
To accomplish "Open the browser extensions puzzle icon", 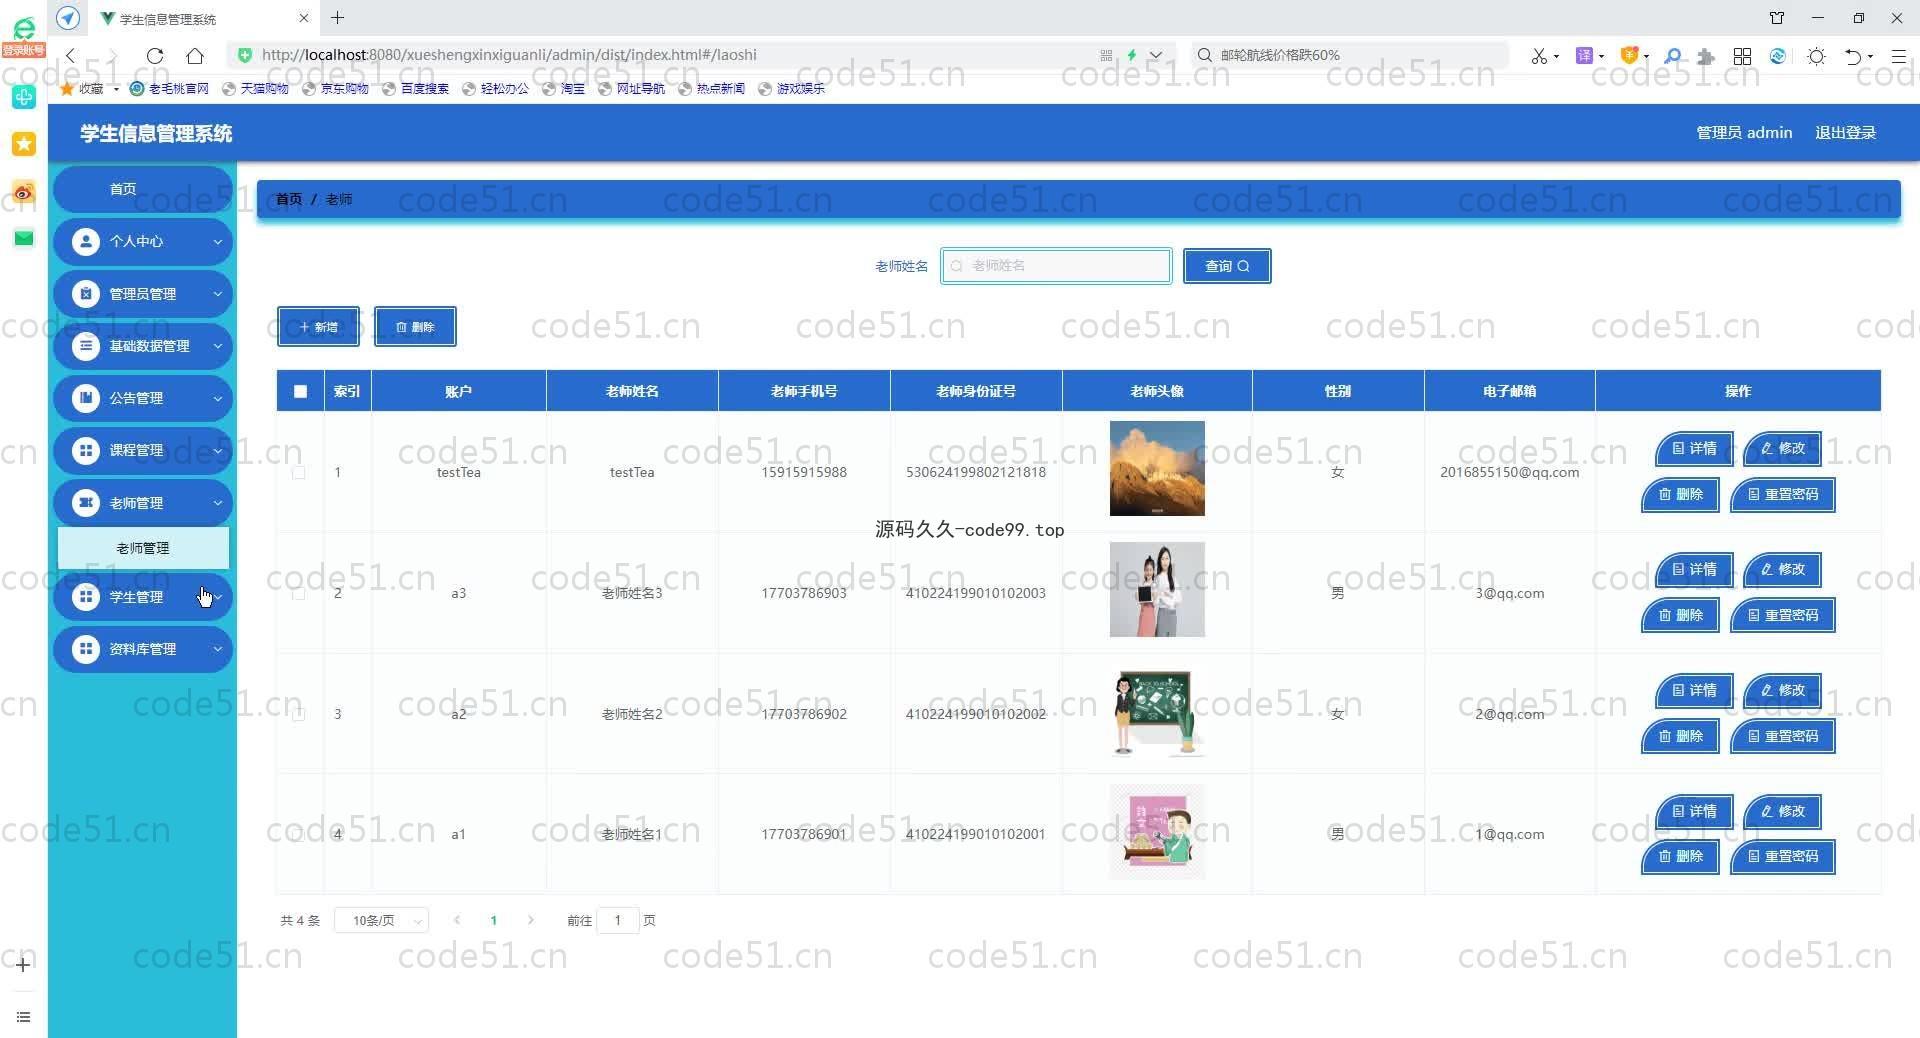I will [1706, 56].
